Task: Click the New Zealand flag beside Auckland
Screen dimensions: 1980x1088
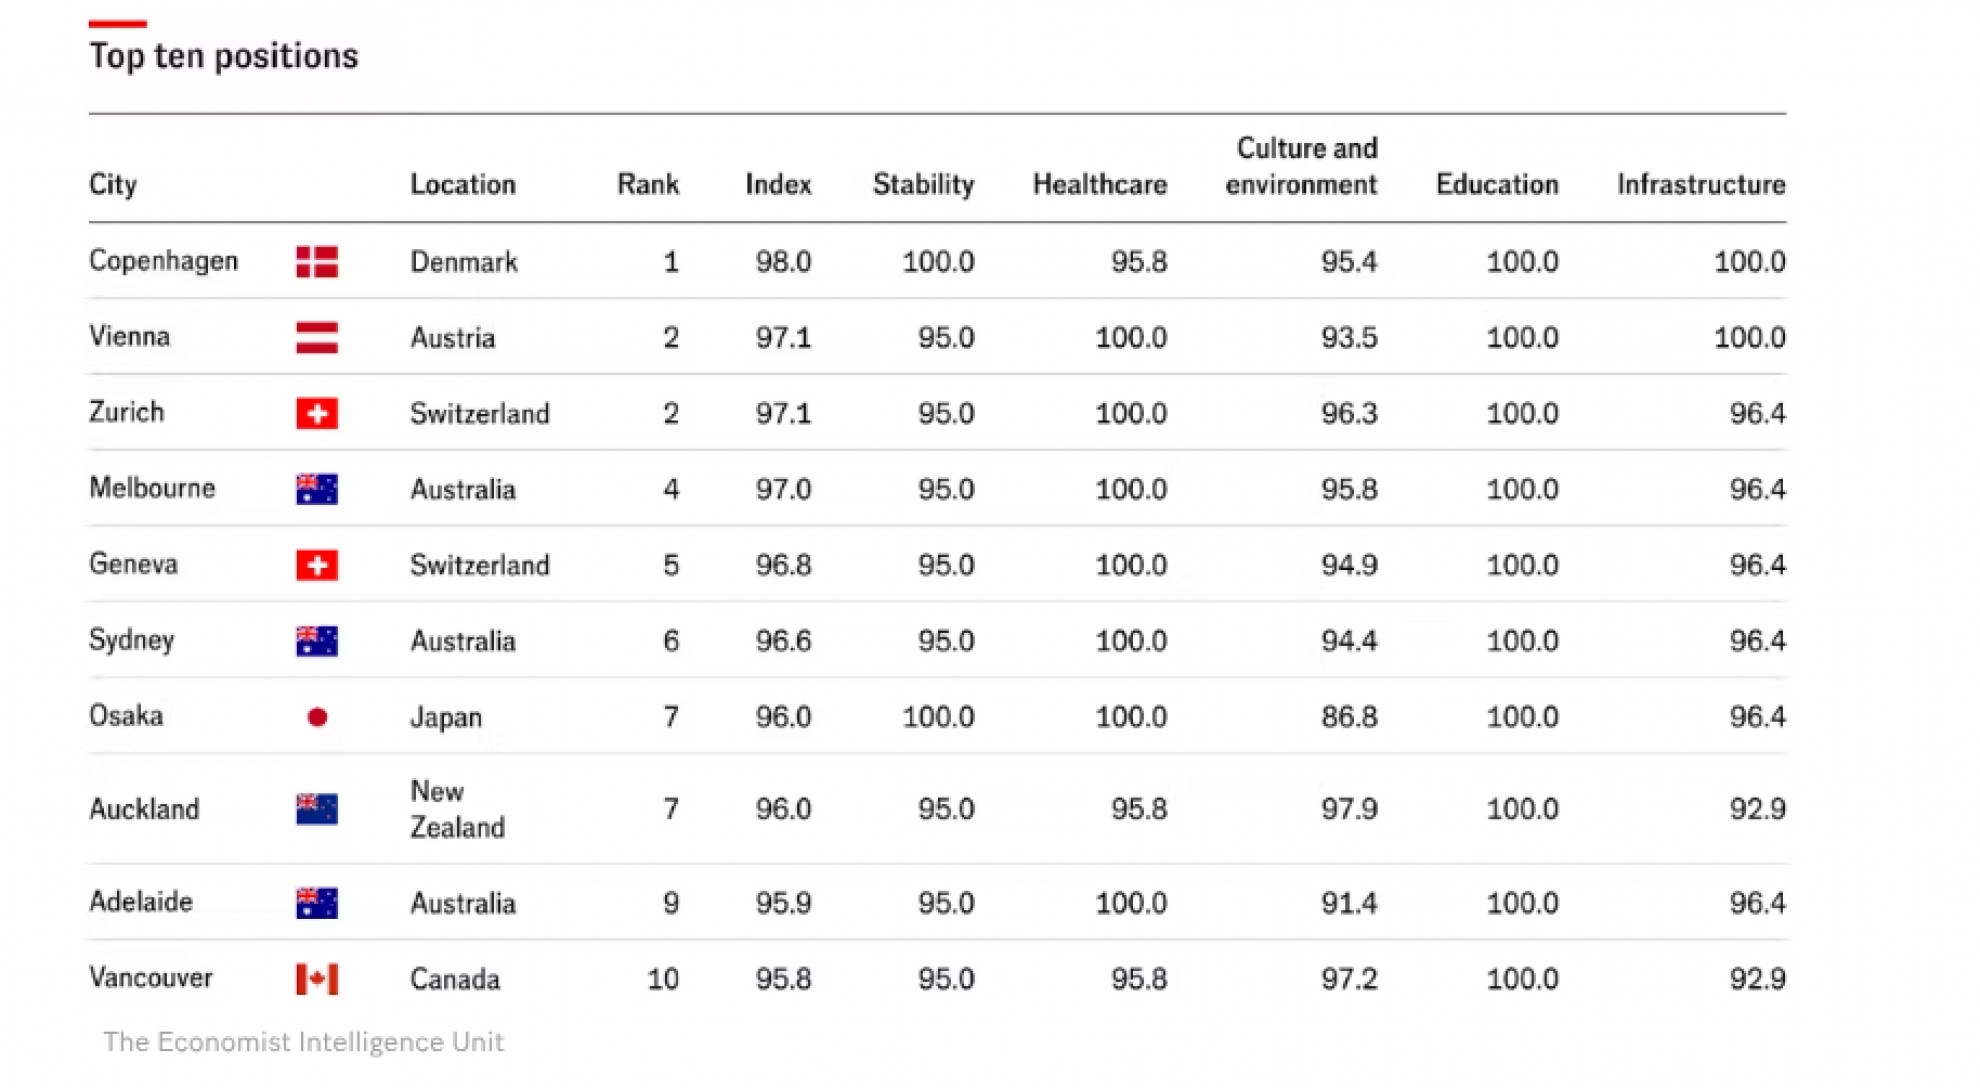Action: [317, 809]
